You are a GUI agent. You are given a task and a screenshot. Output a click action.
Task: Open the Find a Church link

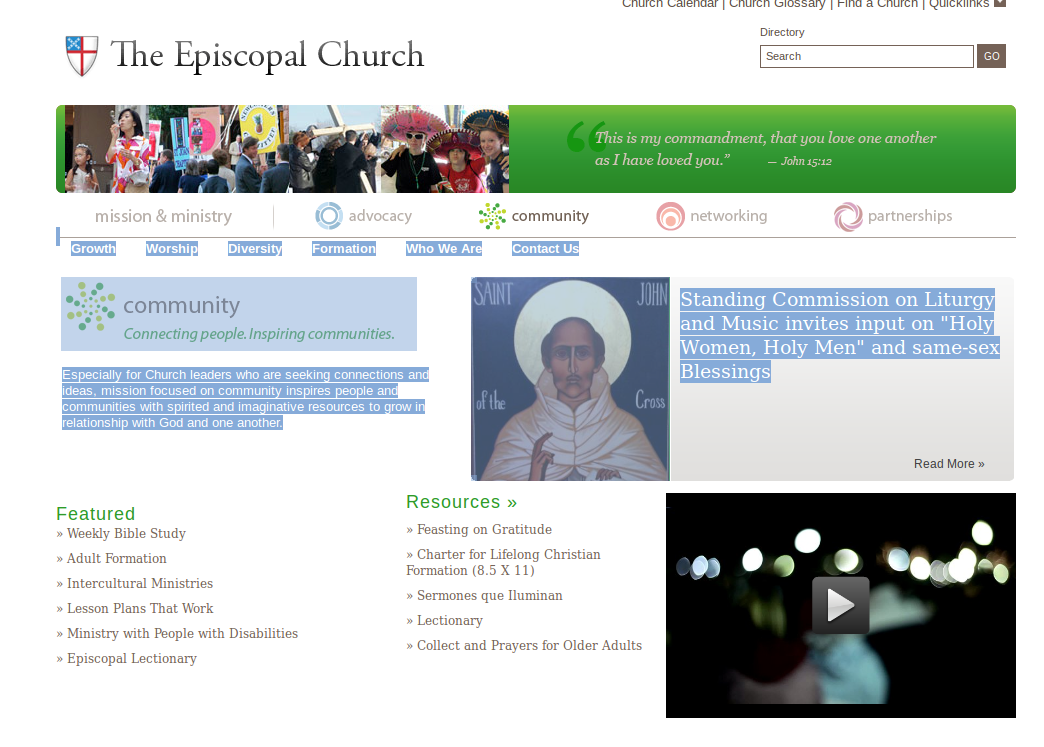pos(877,4)
